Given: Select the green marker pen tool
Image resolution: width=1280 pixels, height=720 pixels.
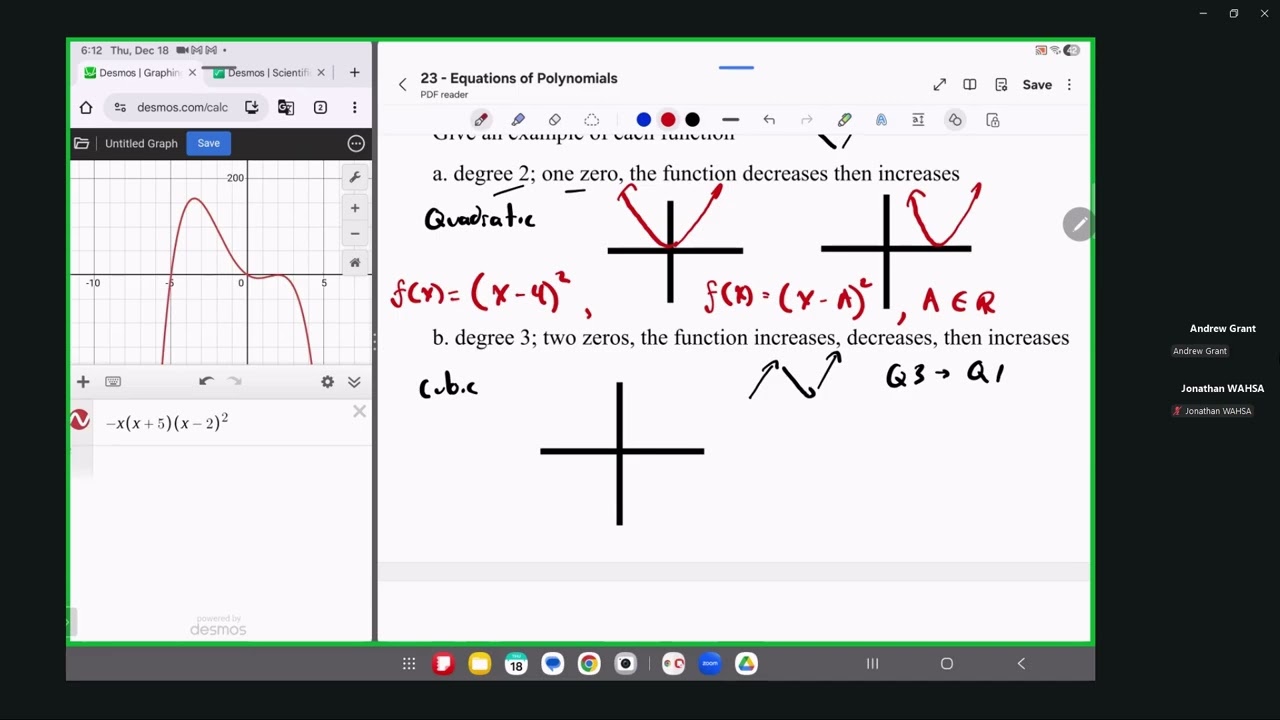Looking at the screenshot, I should pyautogui.click(x=845, y=120).
